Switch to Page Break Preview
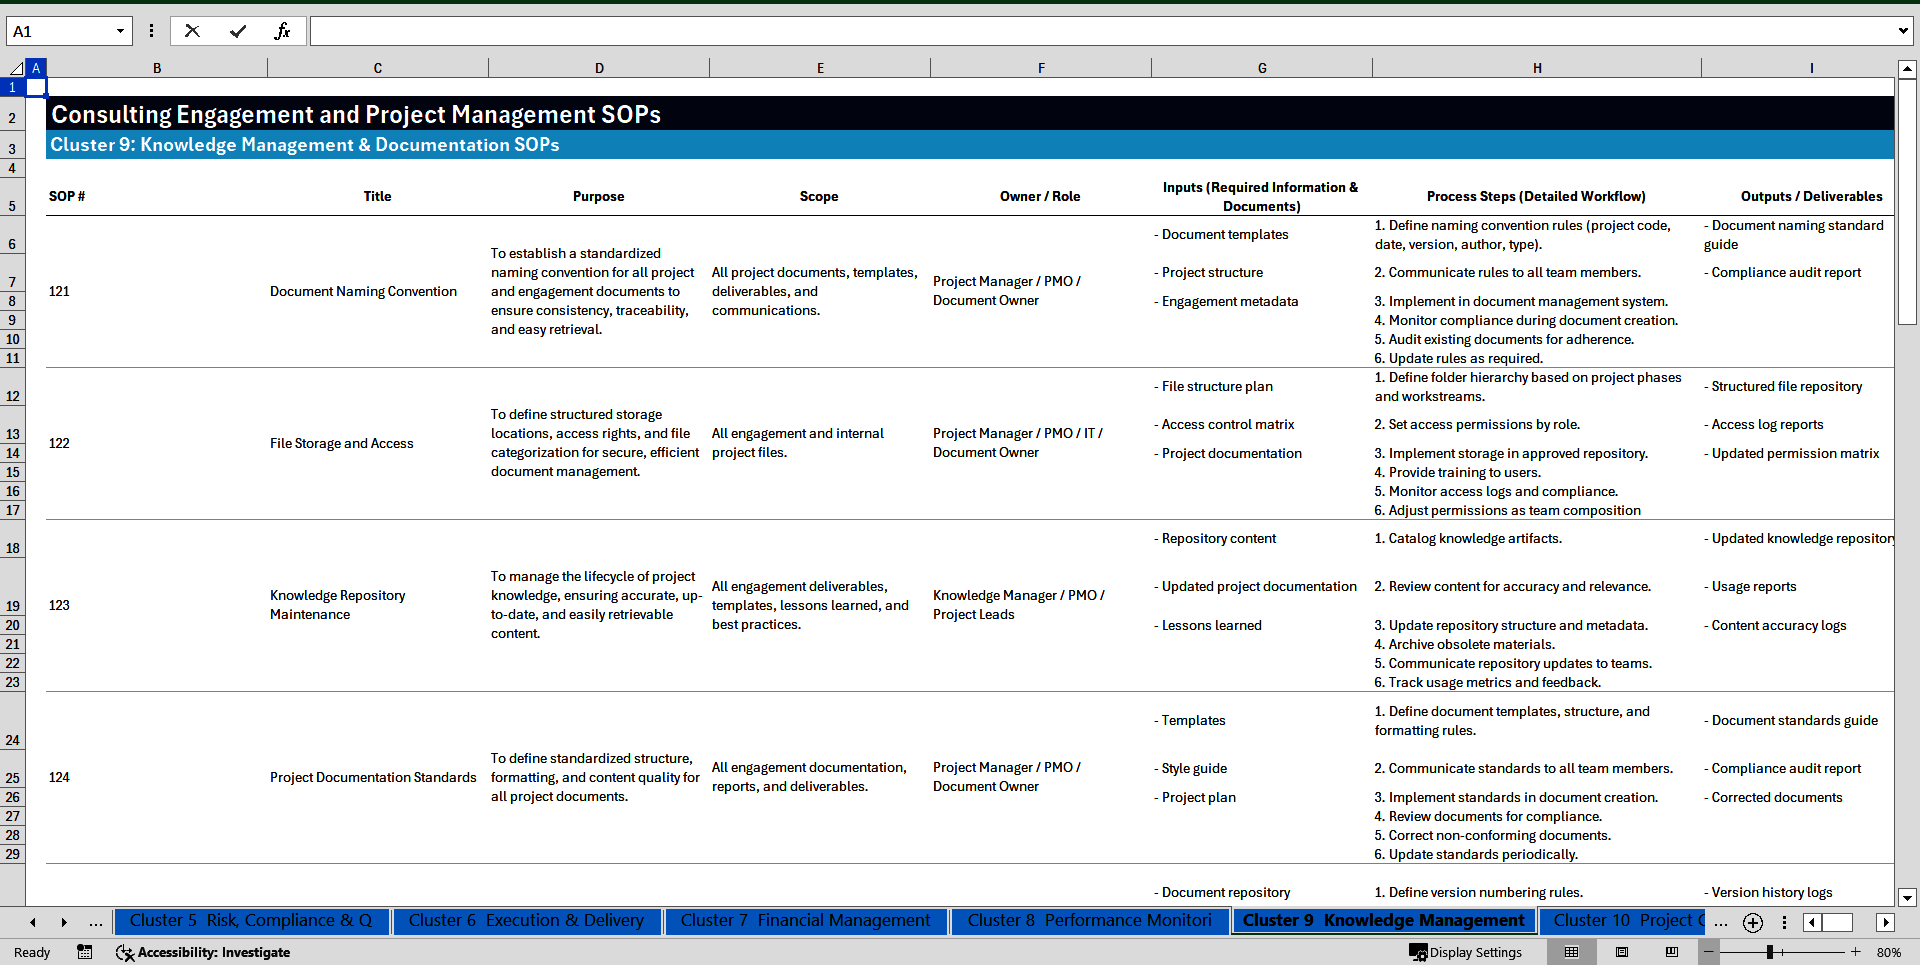The width and height of the screenshot is (1920, 966). 1671,952
